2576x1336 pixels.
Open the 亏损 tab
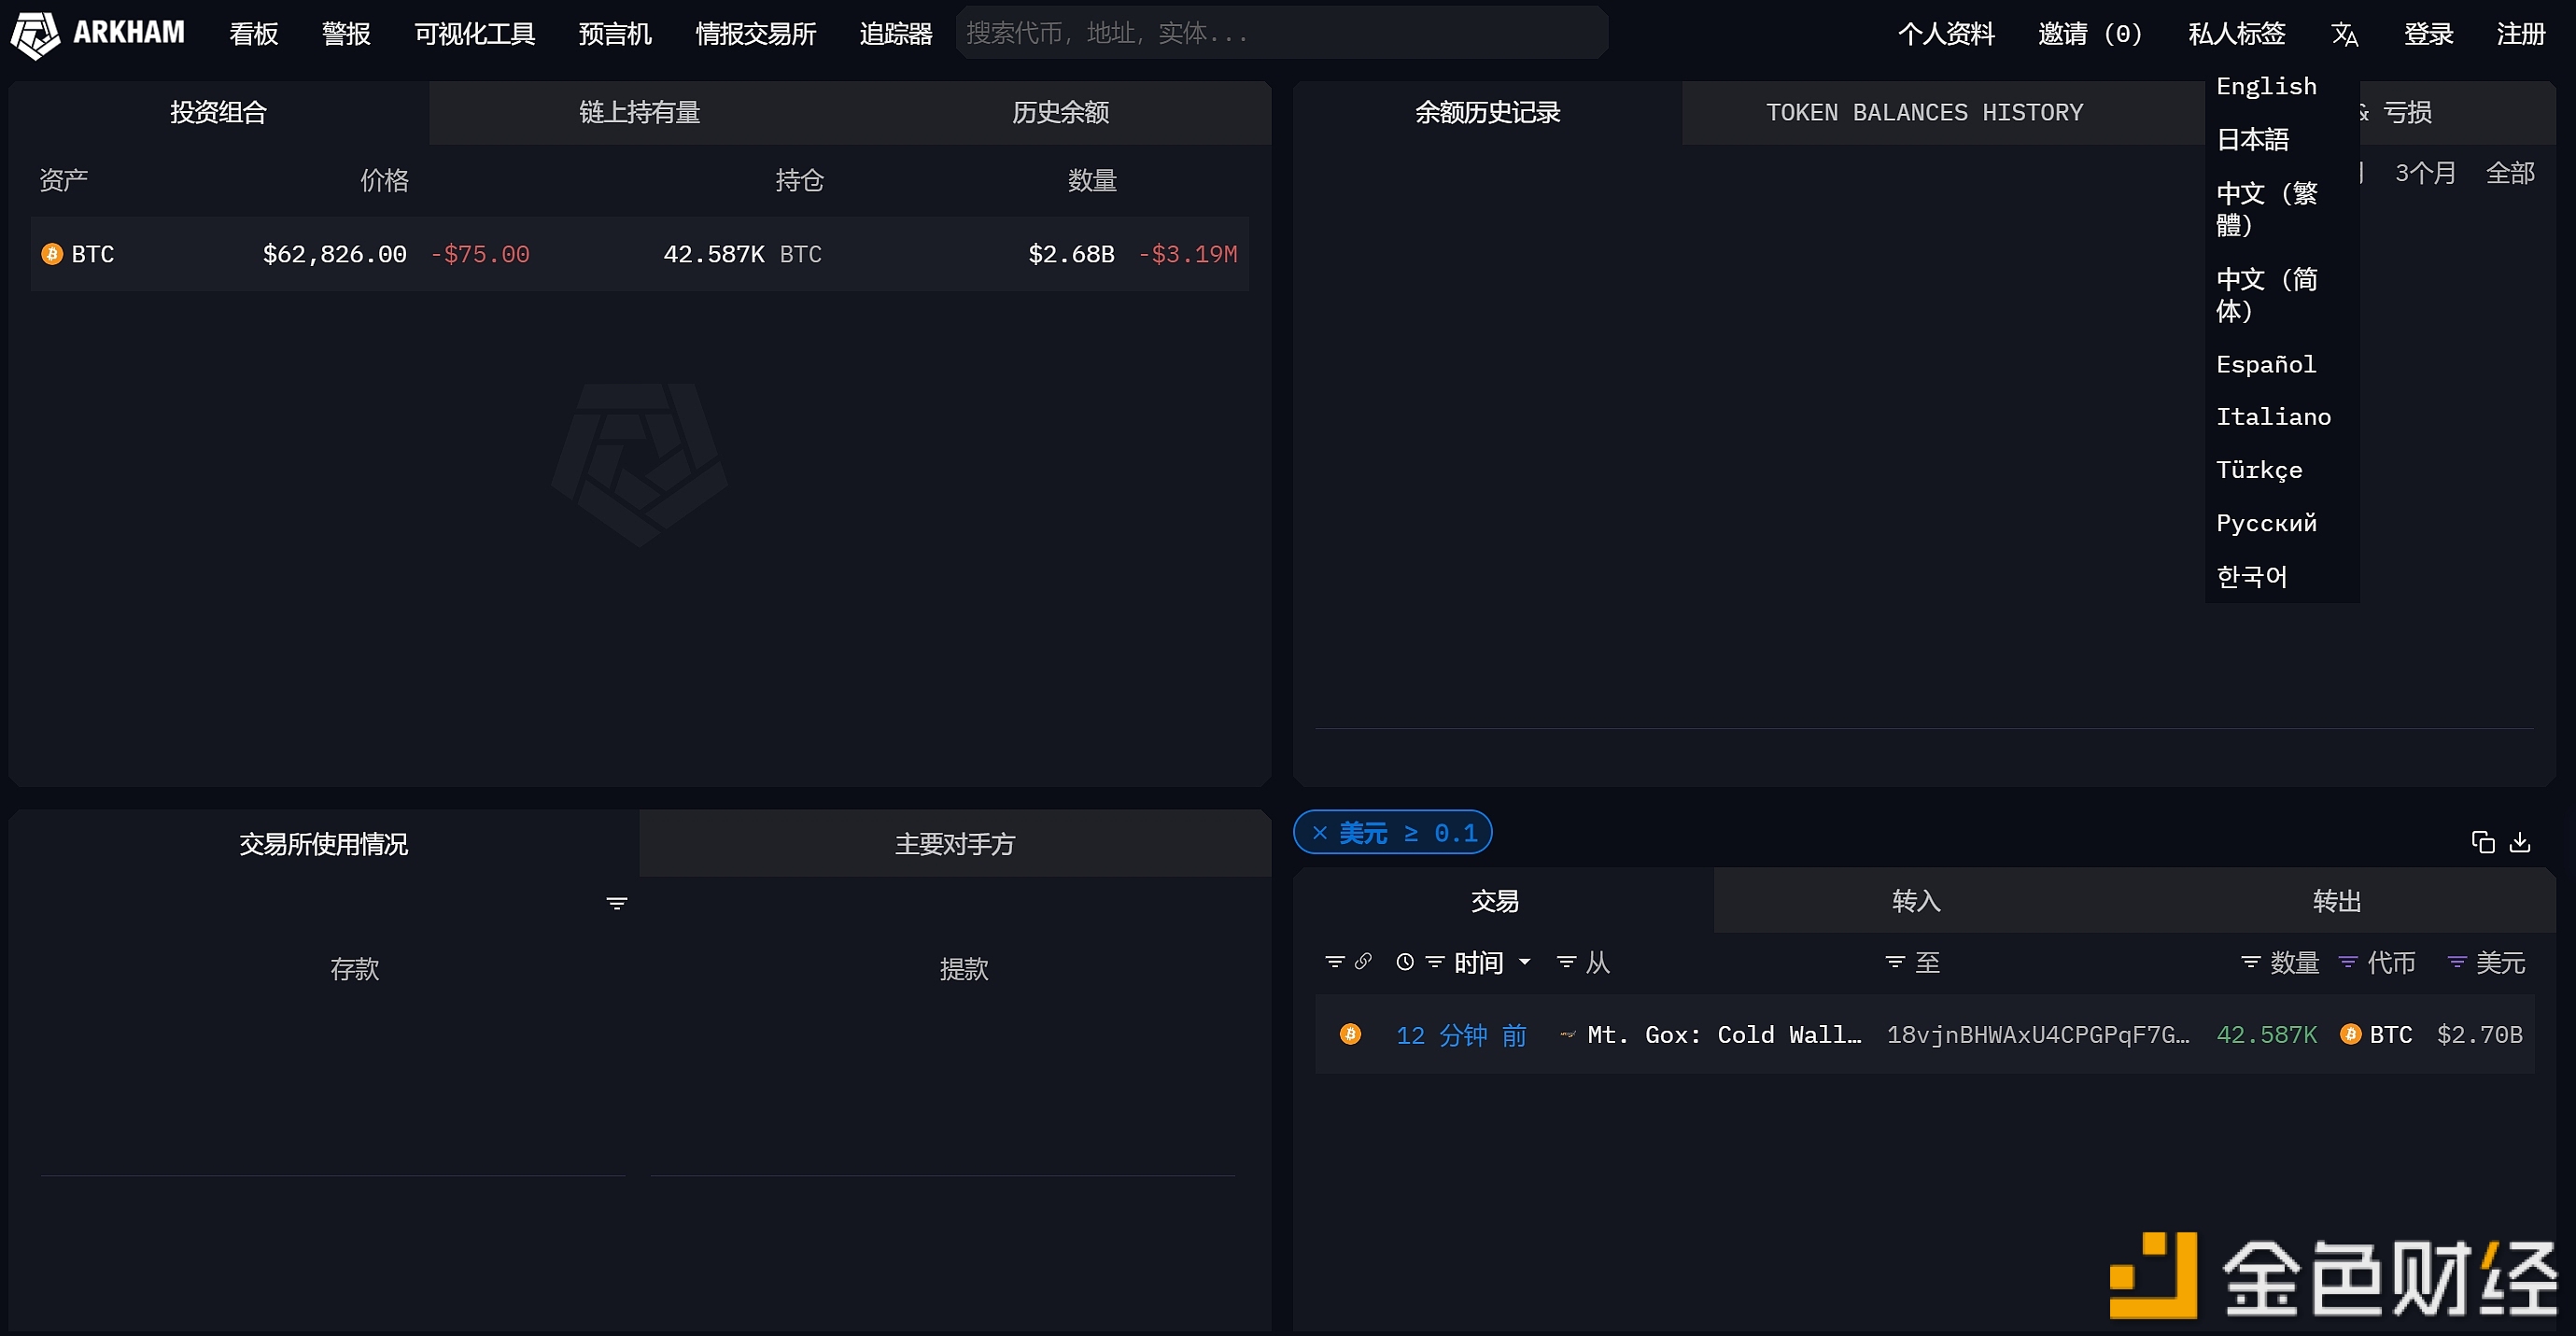coord(2407,112)
